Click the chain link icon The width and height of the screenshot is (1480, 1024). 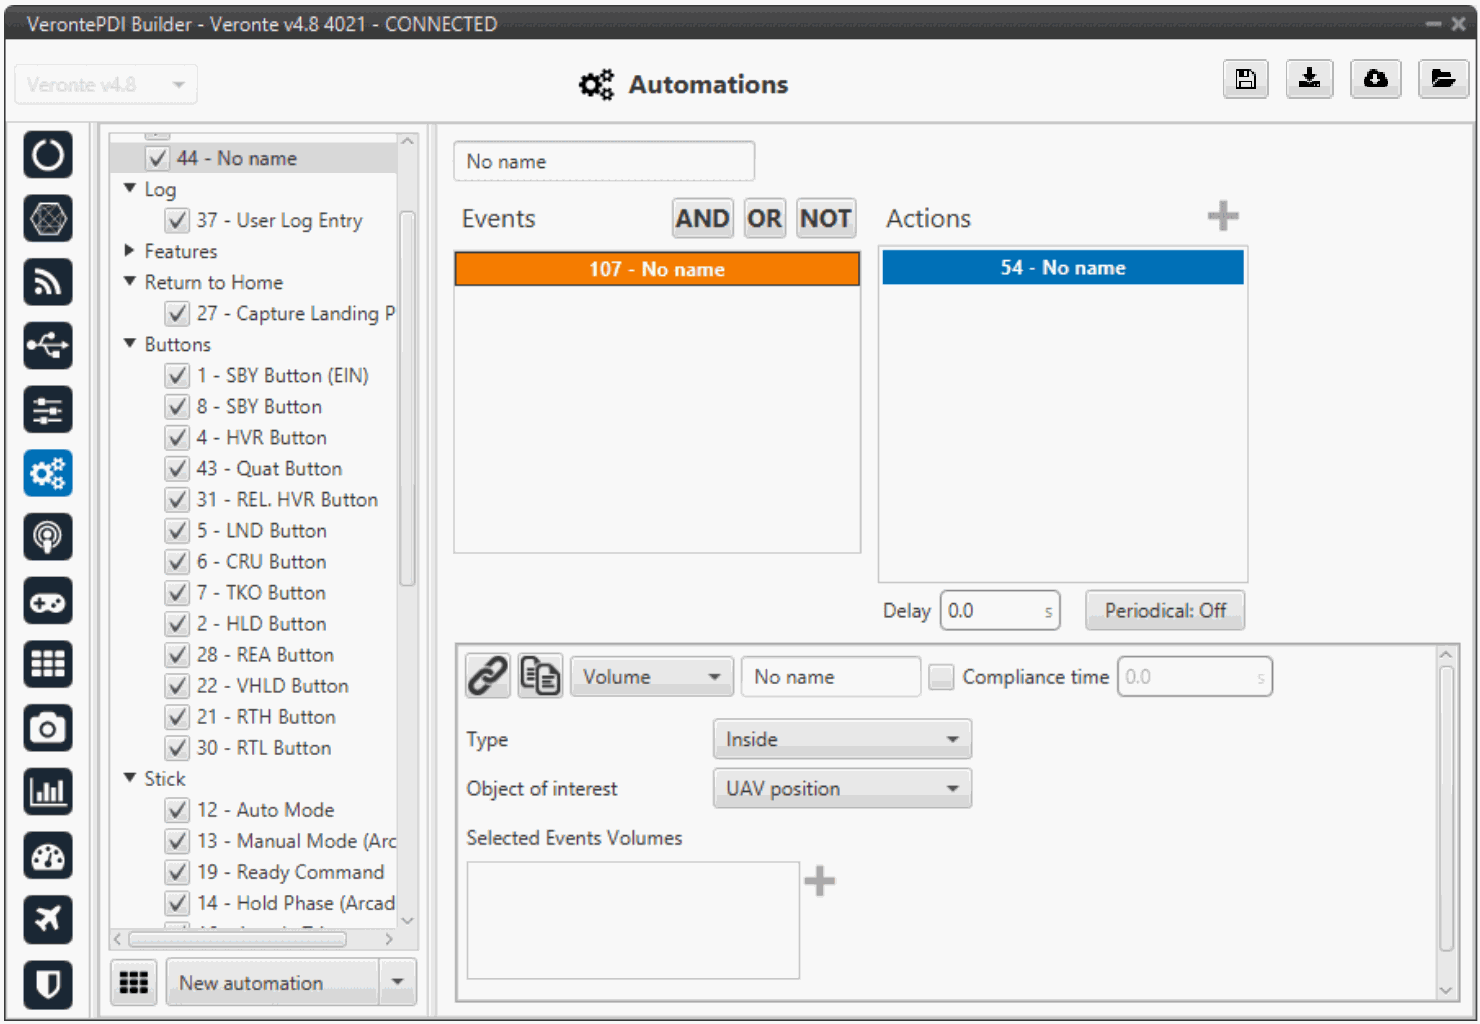coord(488,677)
